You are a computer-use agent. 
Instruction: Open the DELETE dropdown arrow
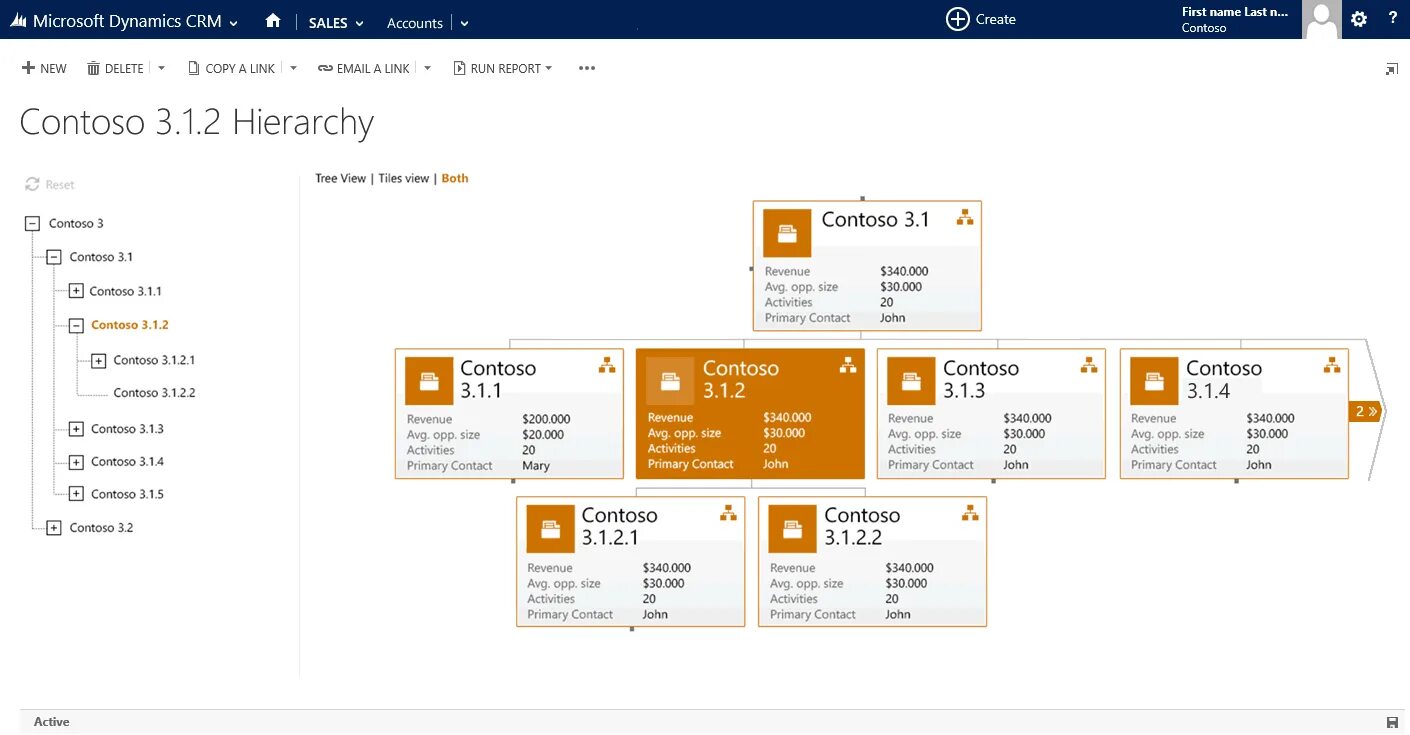click(161, 68)
